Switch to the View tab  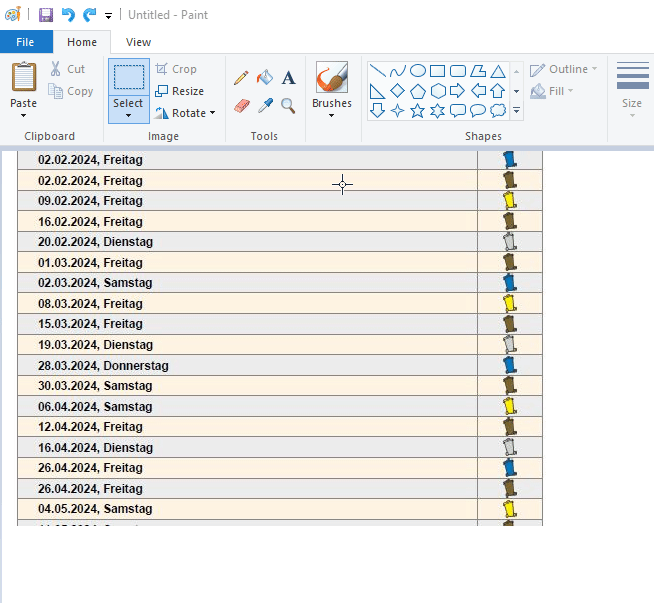pyautogui.click(x=138, y=42)
